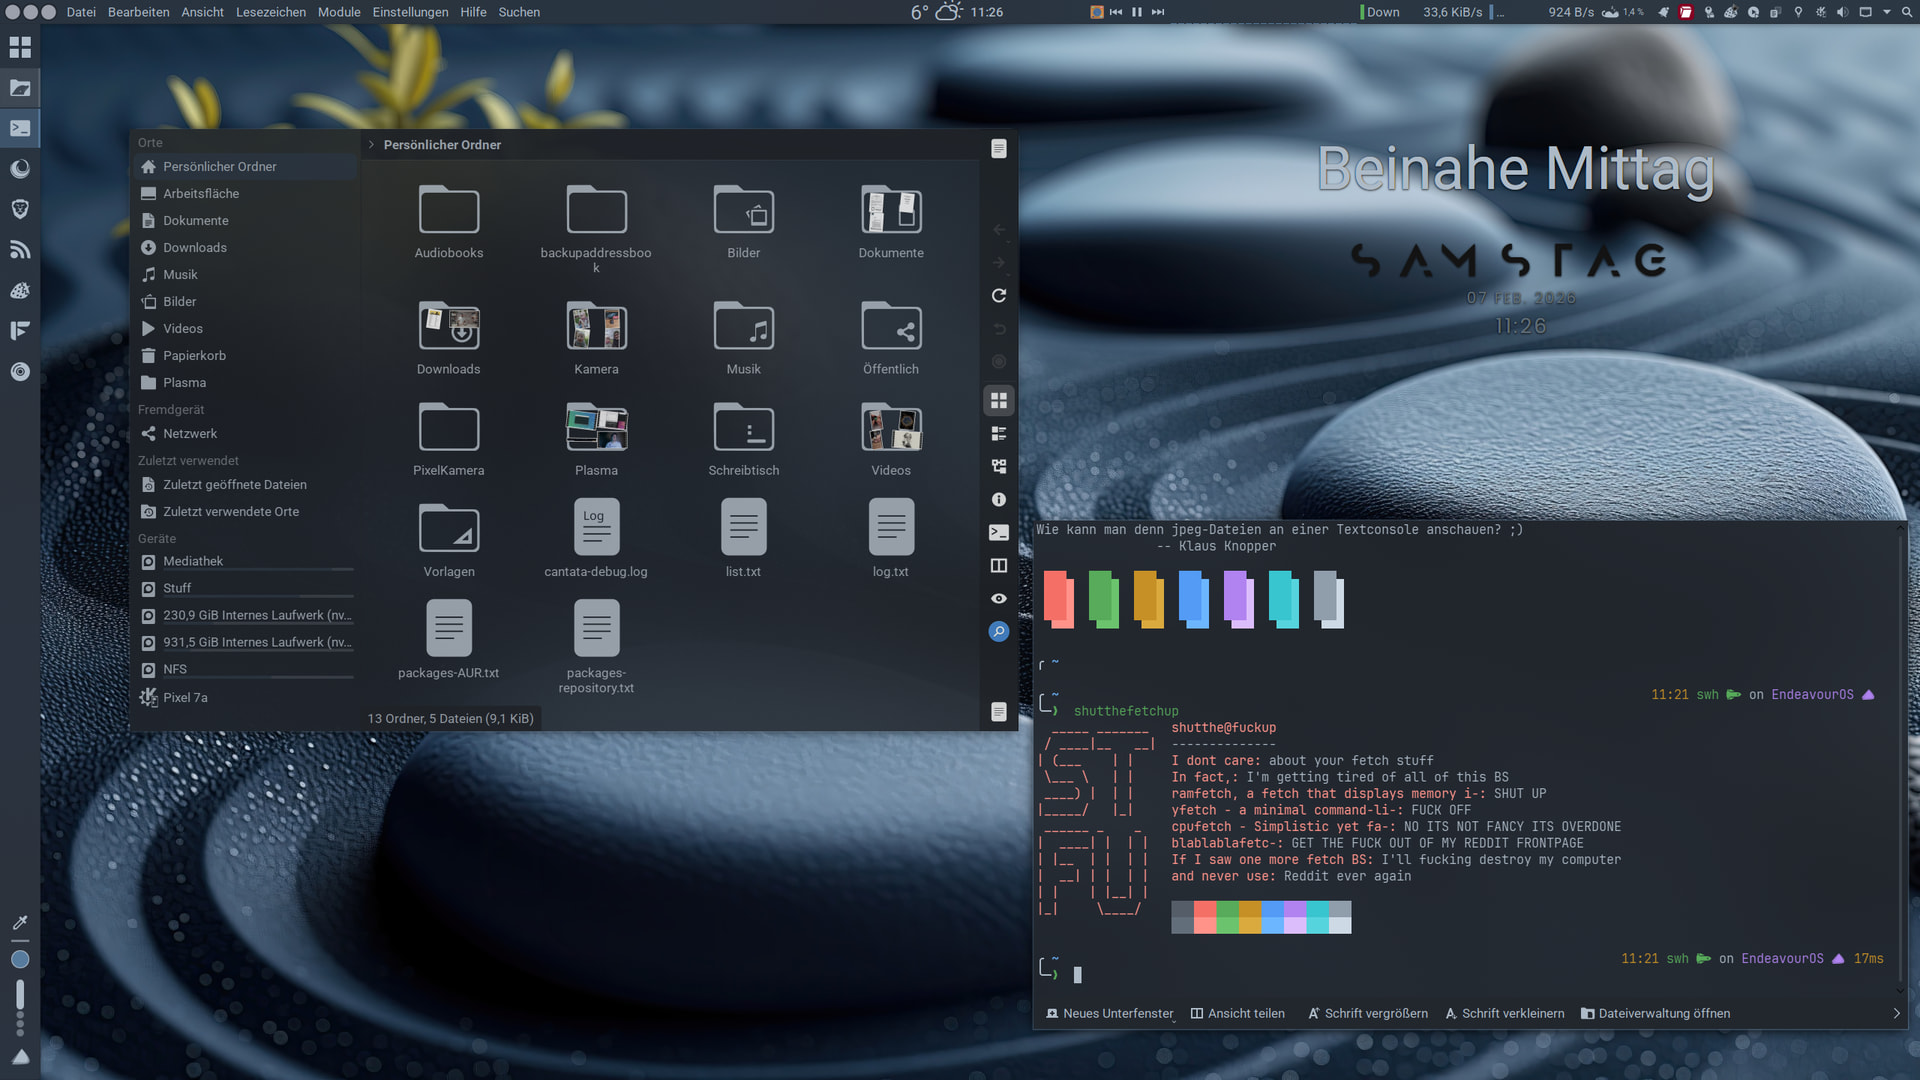This screenshot has height=1080, width=1920.
Task: Toggle the split view in Dolphin's toolbar
Action: click(x=998, y=566)
